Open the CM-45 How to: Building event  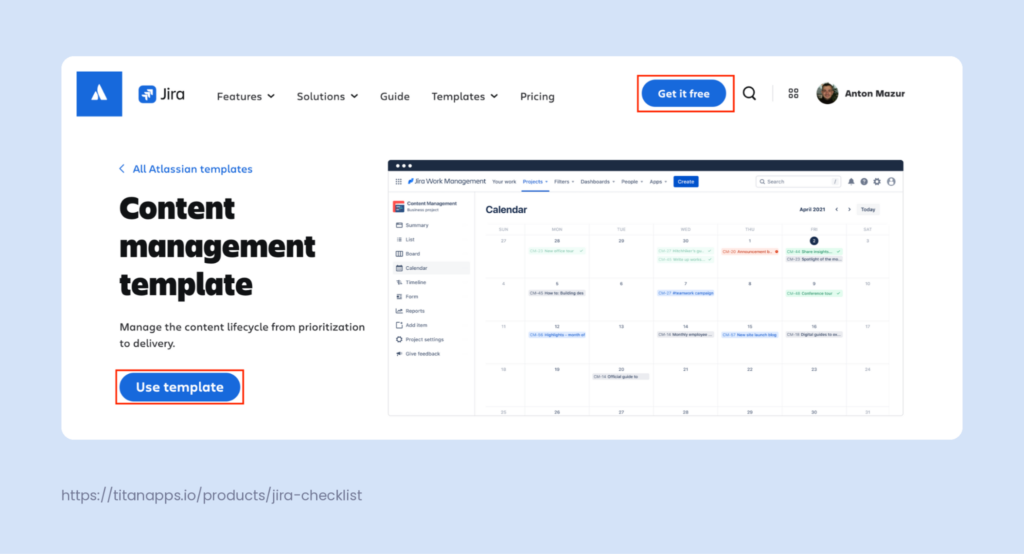point(556,293)
